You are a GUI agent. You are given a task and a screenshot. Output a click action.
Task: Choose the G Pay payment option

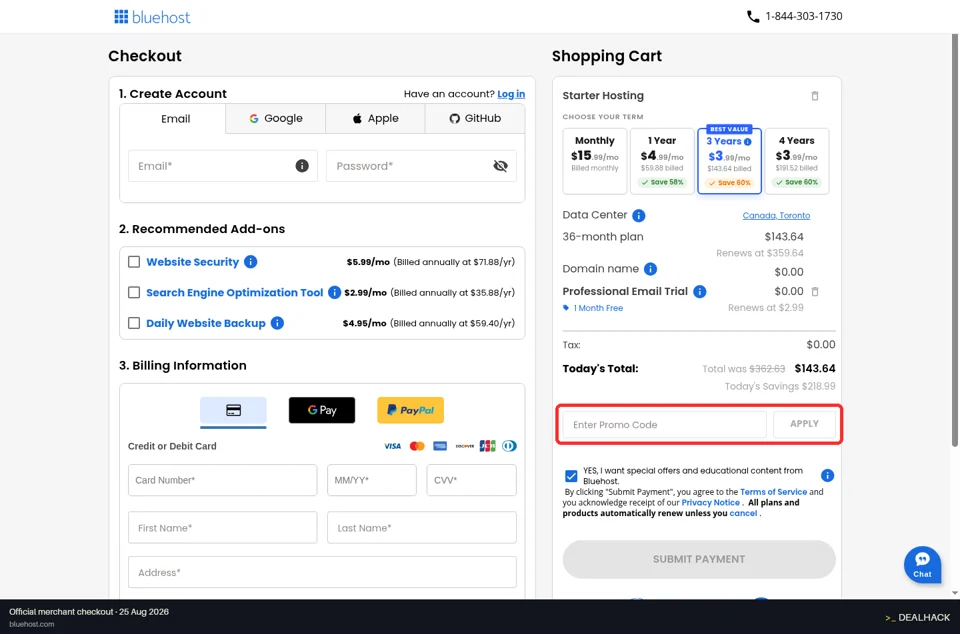tap(322, 410)
